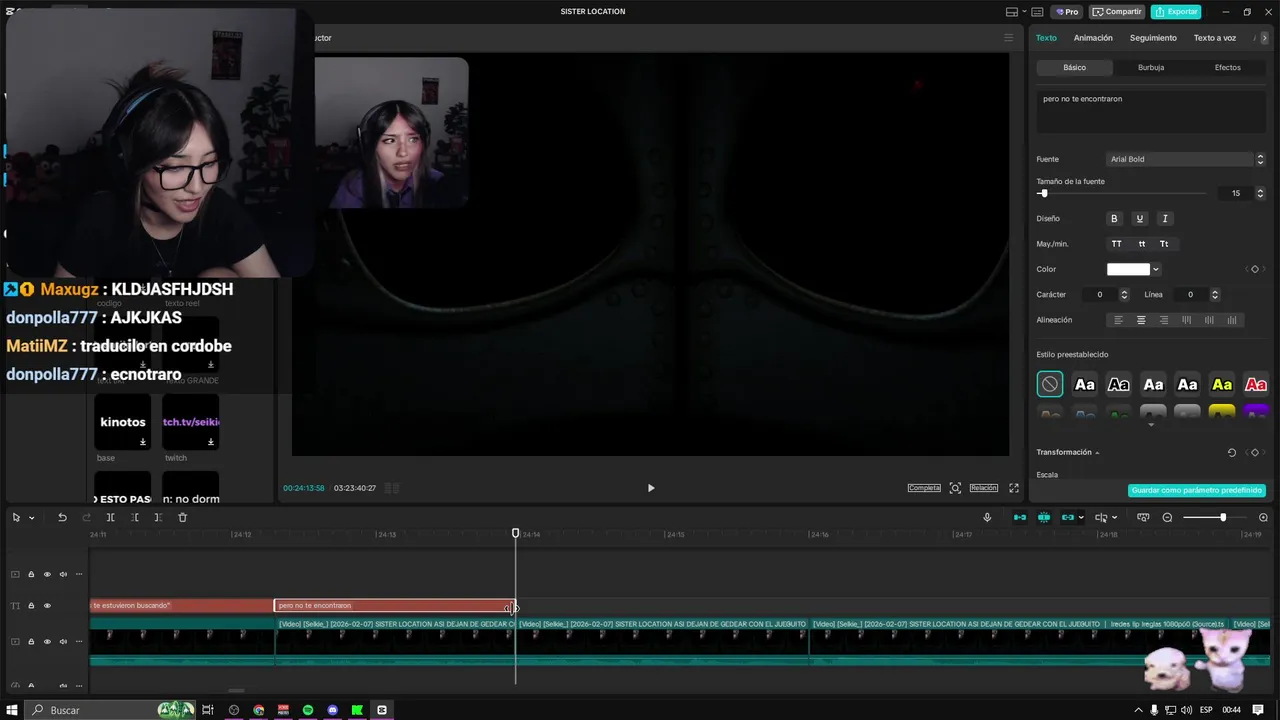The image size is (1280, 720).
Task: Adjust the timeline zoom slider handle
Action: 1222,517
